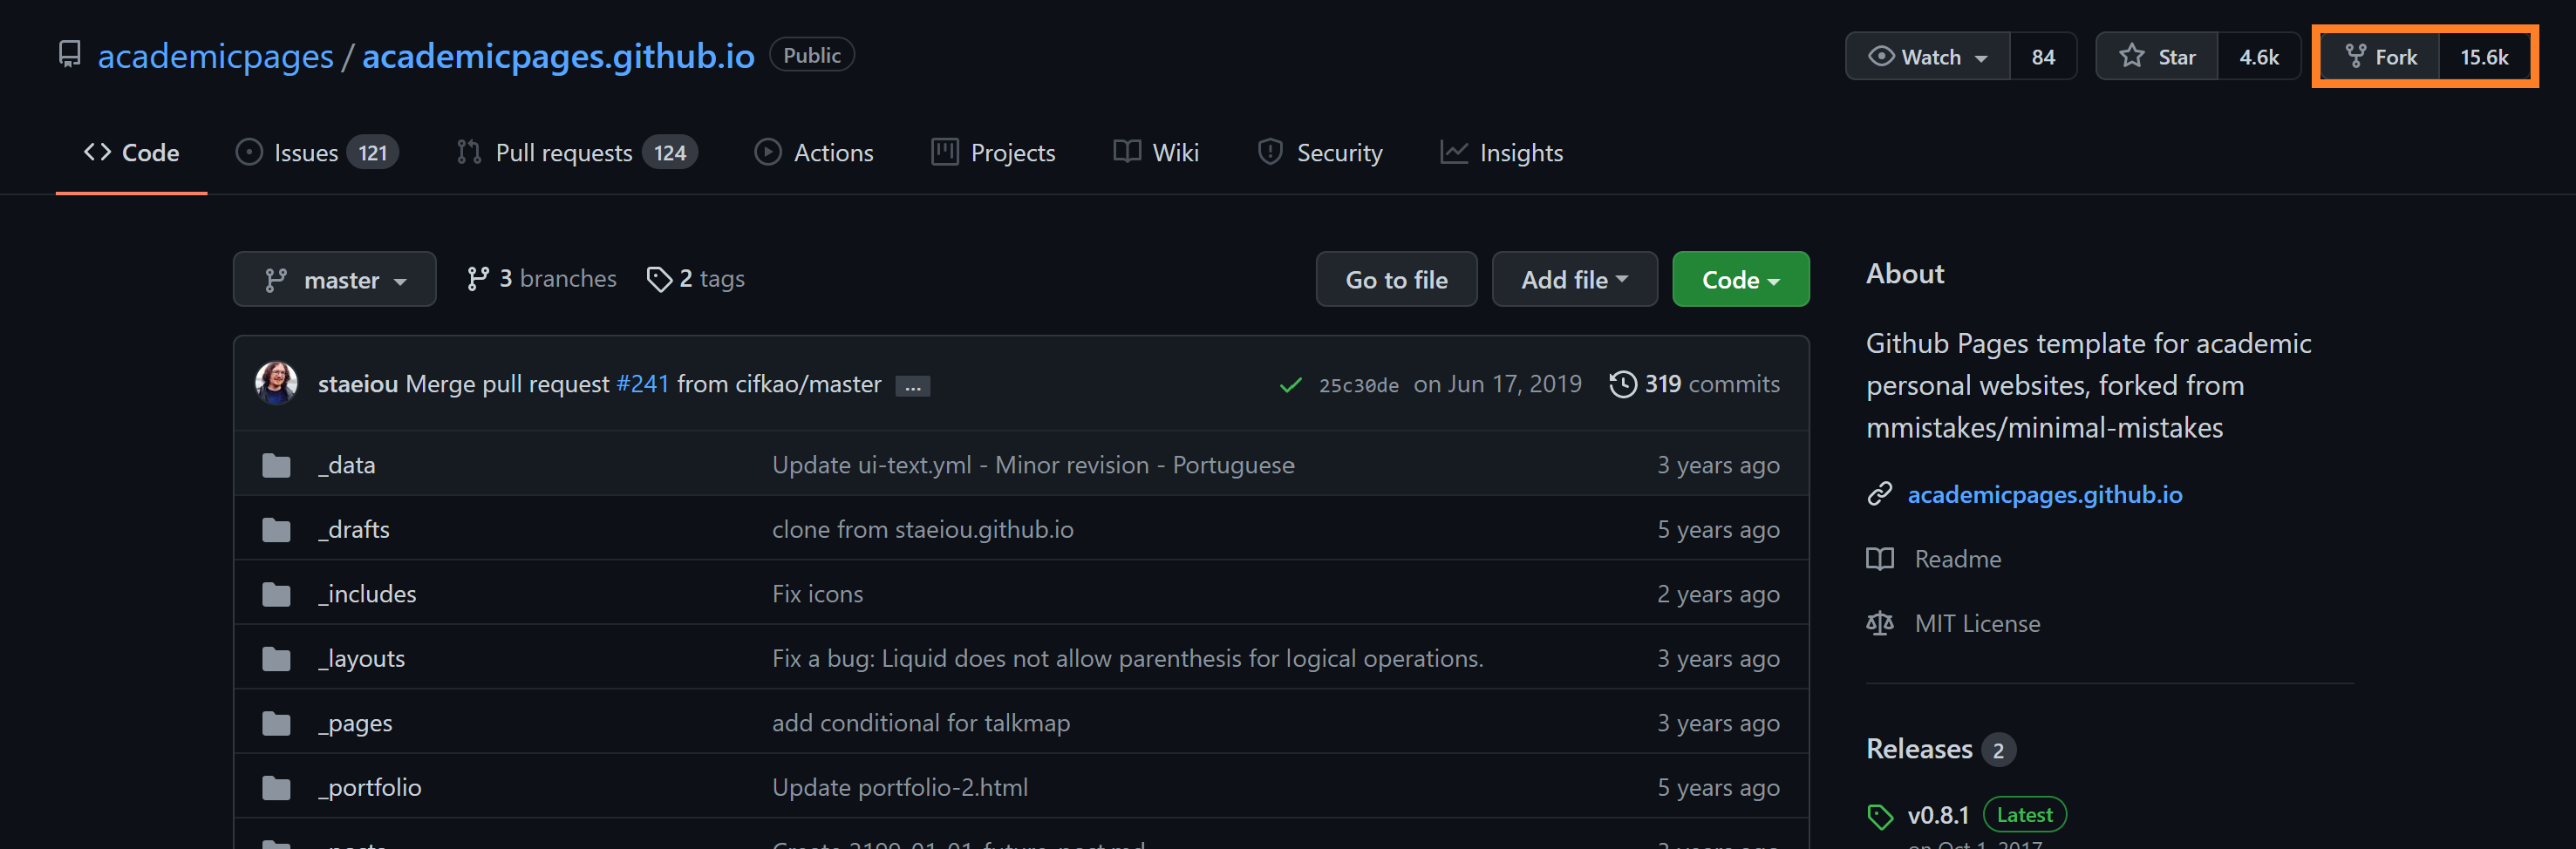Click the tags icon next to 2 tags
Screen dimensions: 2576x849
pos(659,279)
